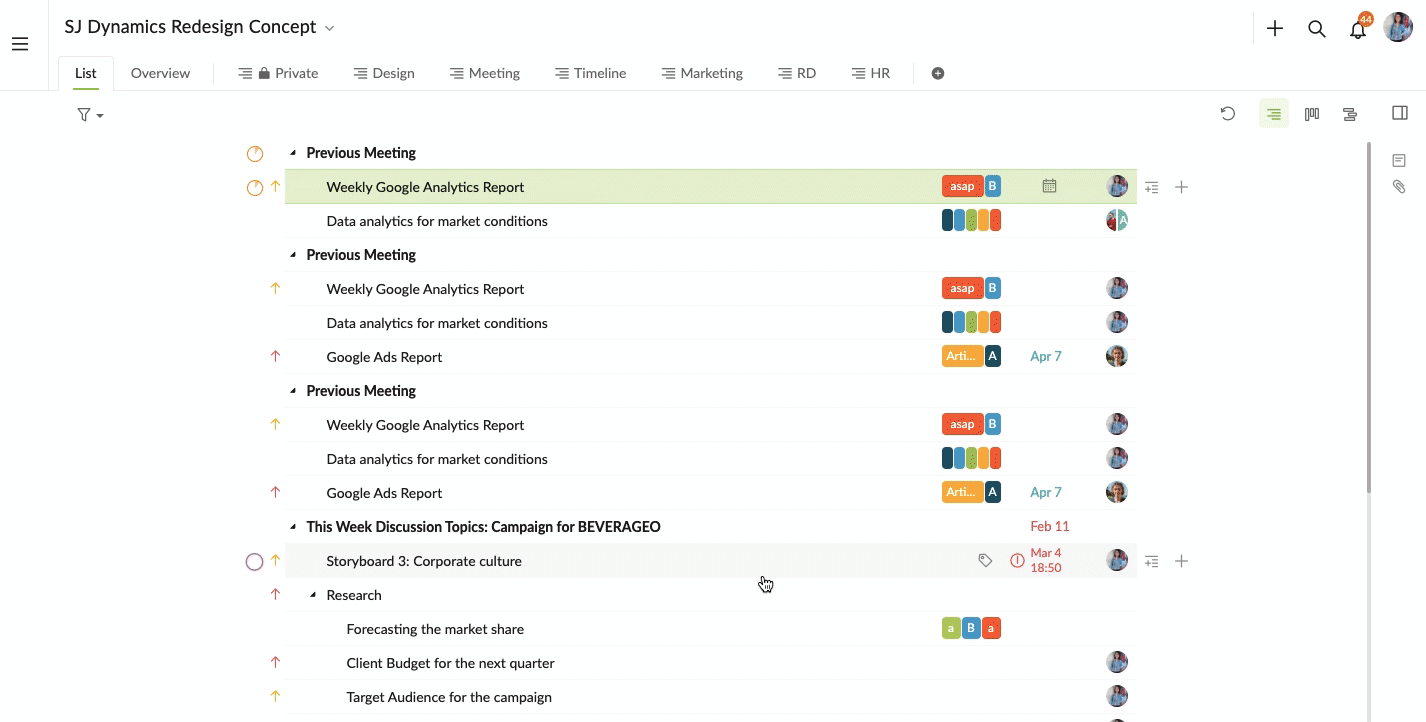Select the Overview tab

(160, 73)
